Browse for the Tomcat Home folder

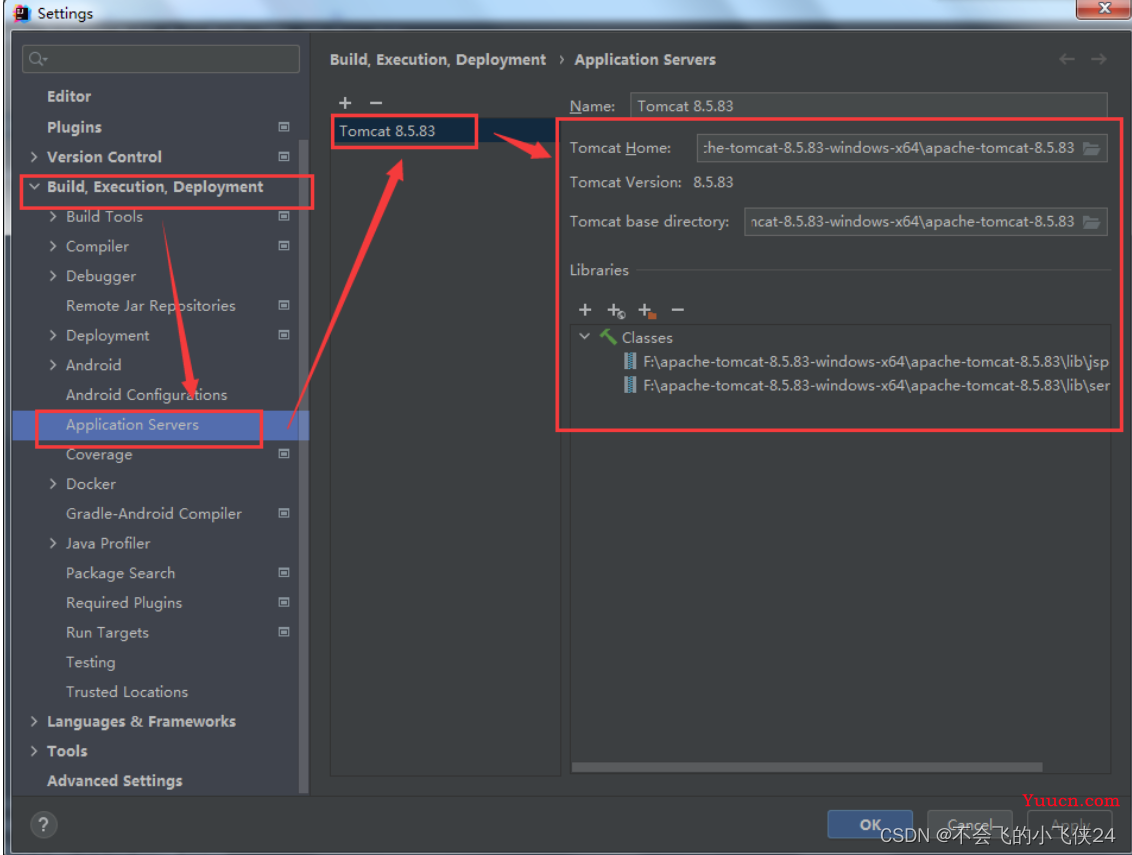(1092, 148)
